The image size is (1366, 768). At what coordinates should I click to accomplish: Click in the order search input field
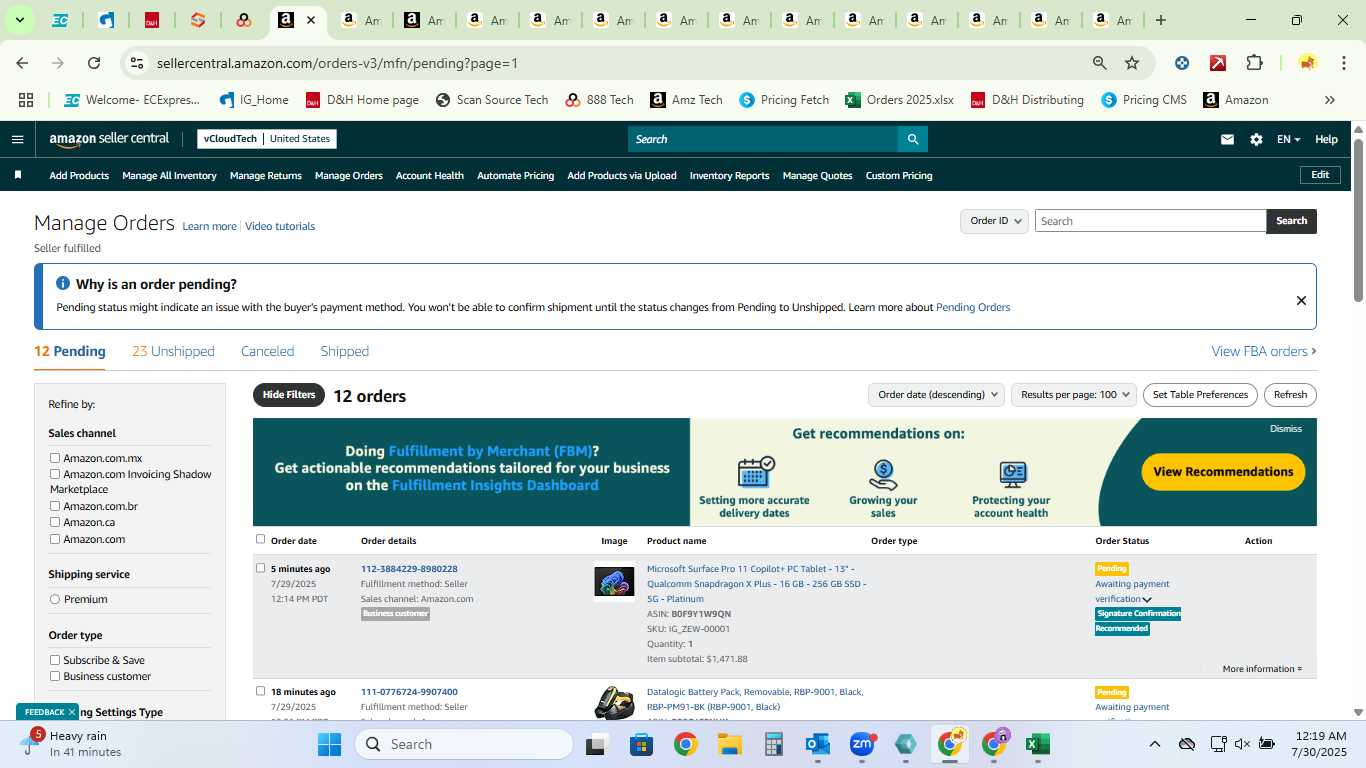click(x=1150, y=221)
